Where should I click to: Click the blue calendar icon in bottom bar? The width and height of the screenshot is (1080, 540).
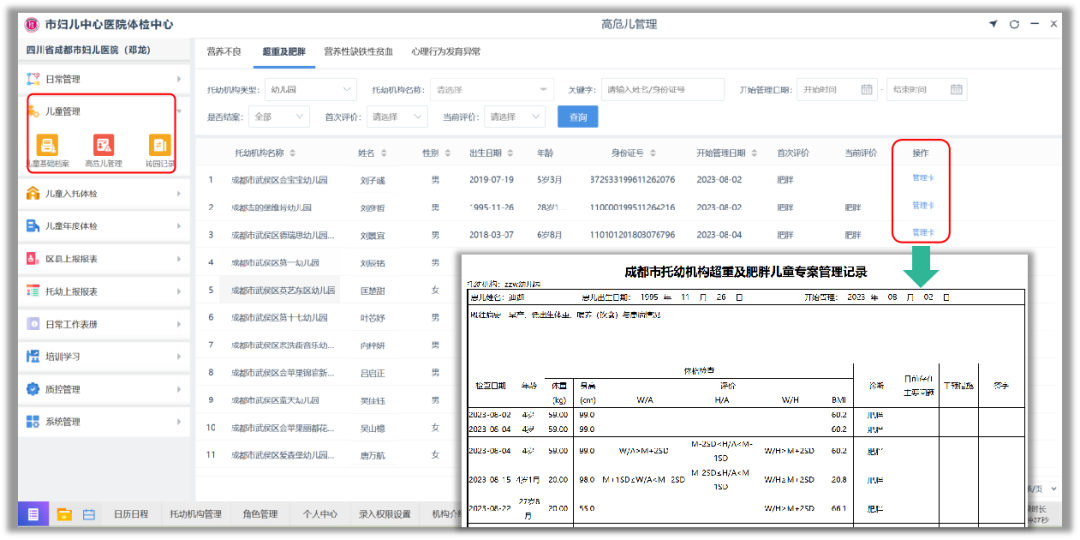coord(89,514)
